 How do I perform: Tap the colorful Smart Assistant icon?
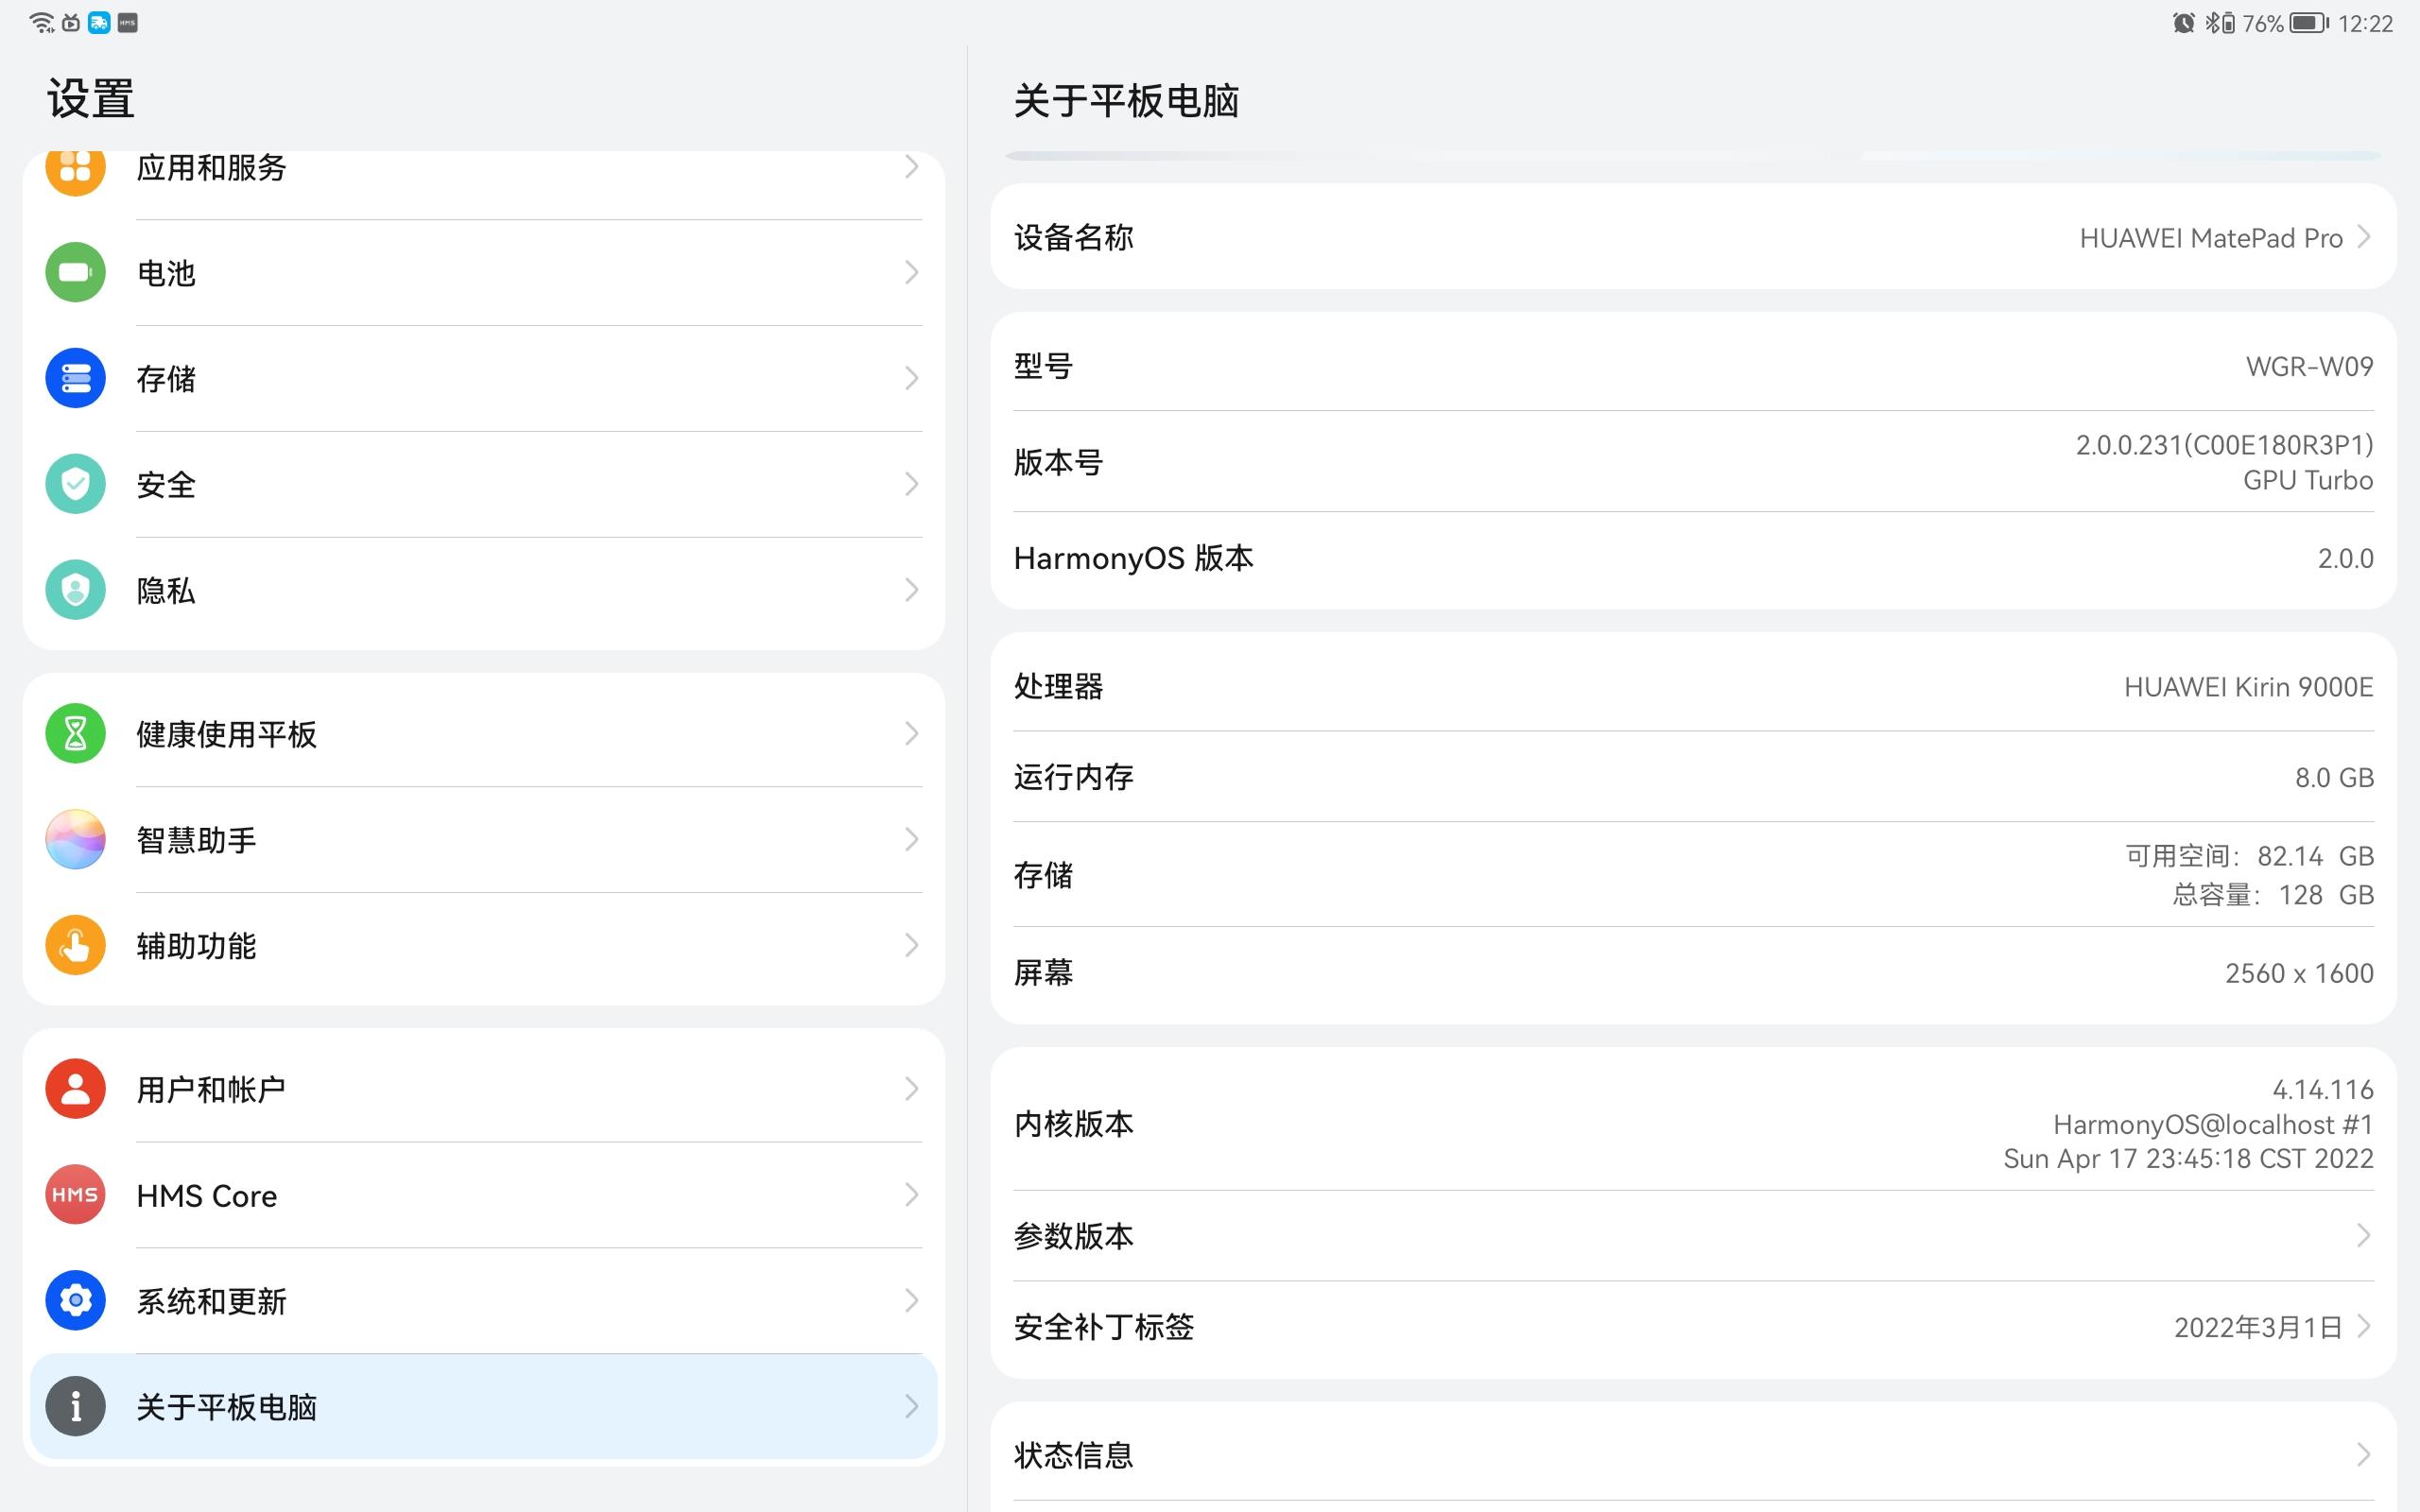coord(75,839)
